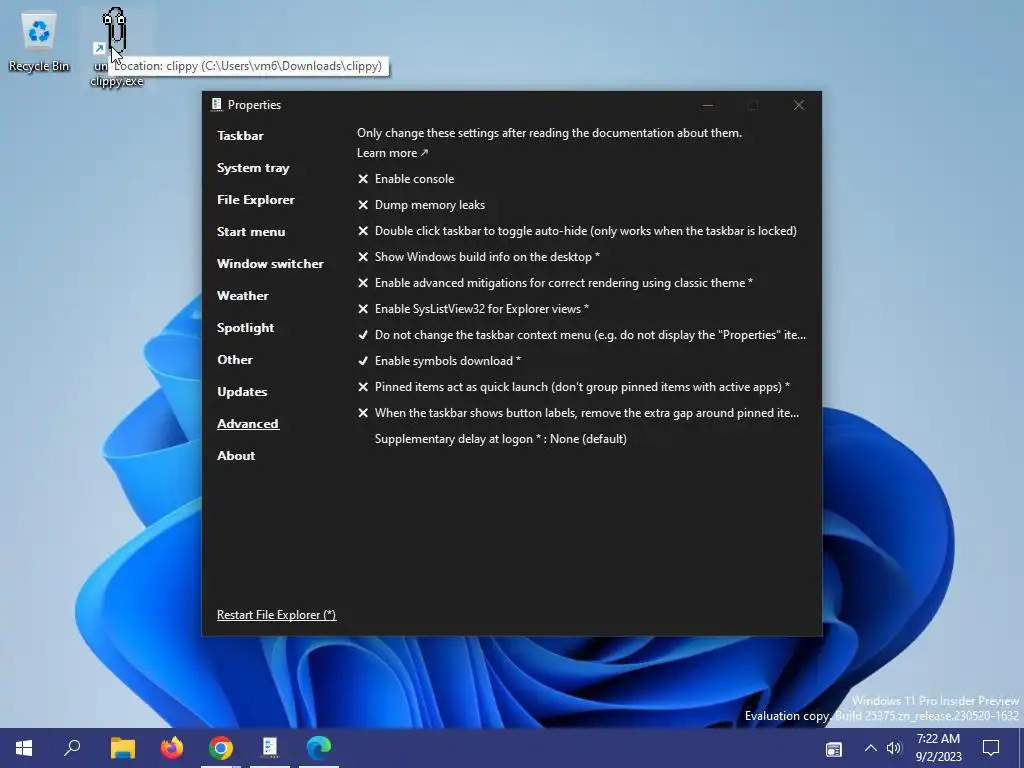
Task: Close the Properties window
Action: 799,105
